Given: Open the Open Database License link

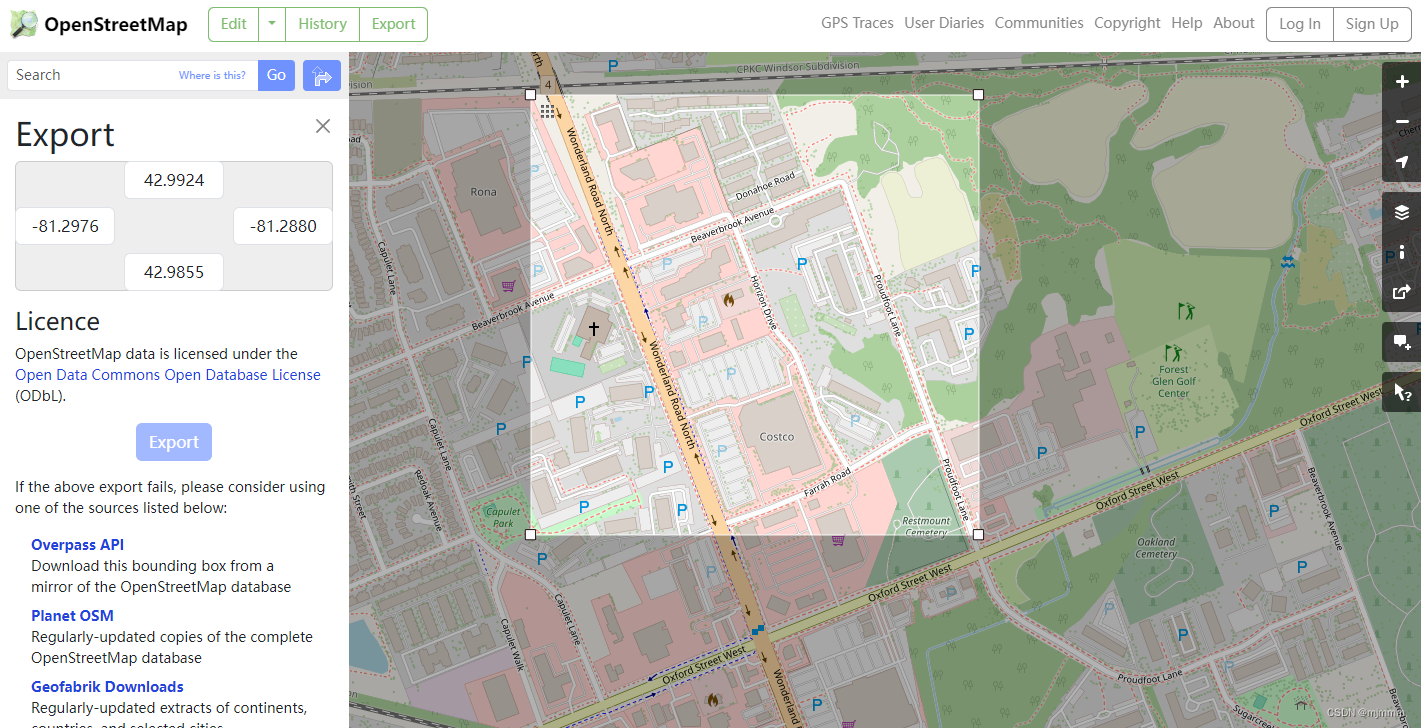Looking at the screenshot, I should 168,375.
